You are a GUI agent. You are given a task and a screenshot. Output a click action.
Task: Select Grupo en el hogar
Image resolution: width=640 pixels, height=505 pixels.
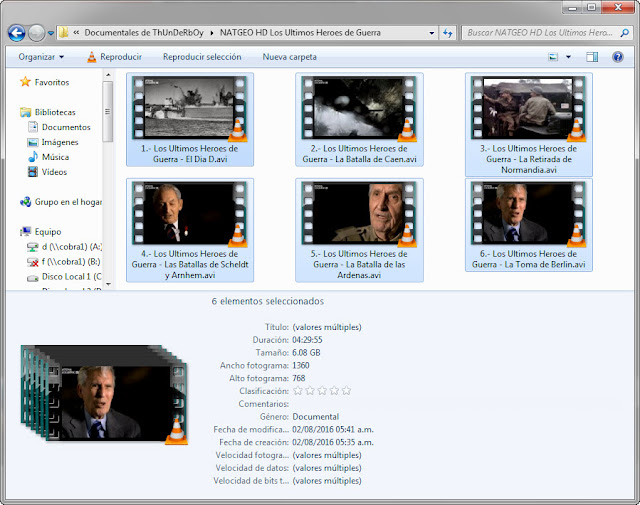(x=68, y=202)
